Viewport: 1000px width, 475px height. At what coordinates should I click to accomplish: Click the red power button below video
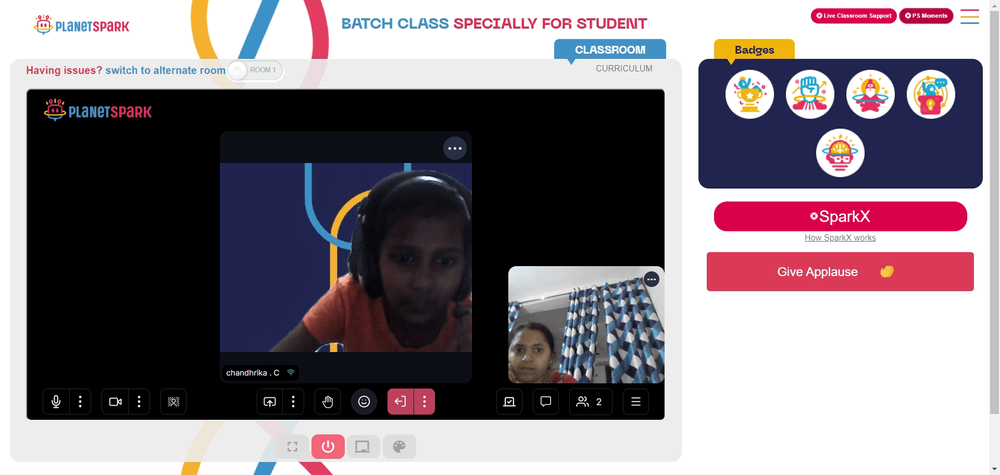[328, 446]
